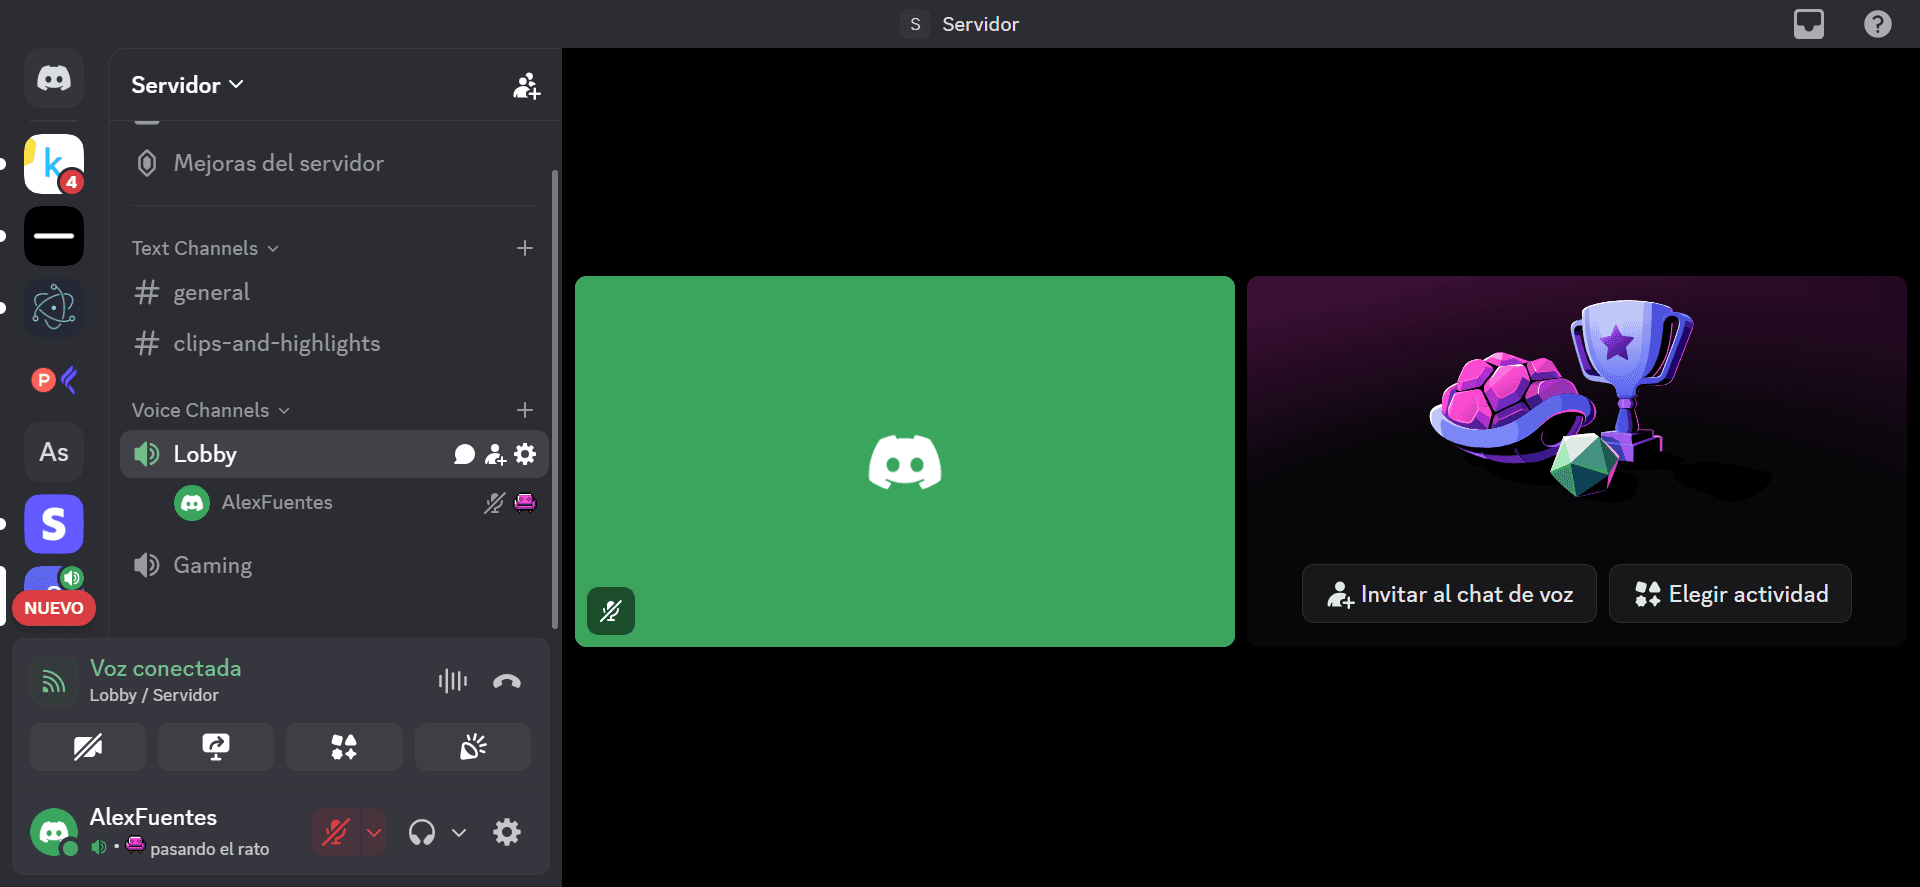Invite members to Lobby channel
The image size is (1920, 887).
point(495,455)
